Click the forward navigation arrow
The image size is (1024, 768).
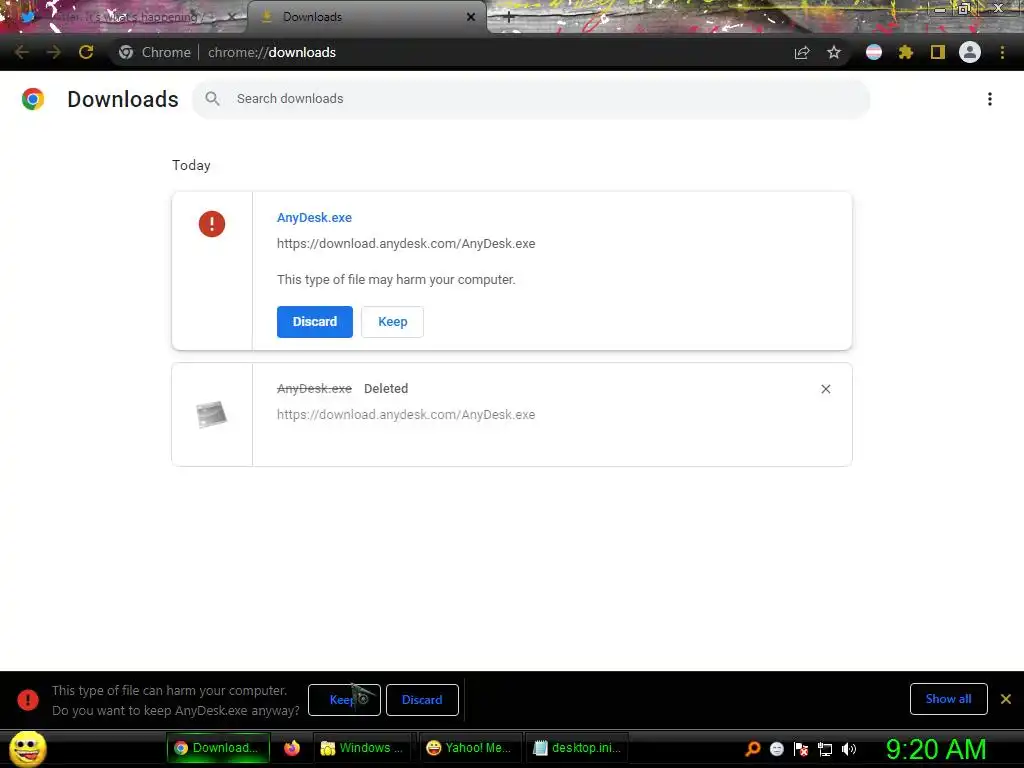tap(54, 52)
